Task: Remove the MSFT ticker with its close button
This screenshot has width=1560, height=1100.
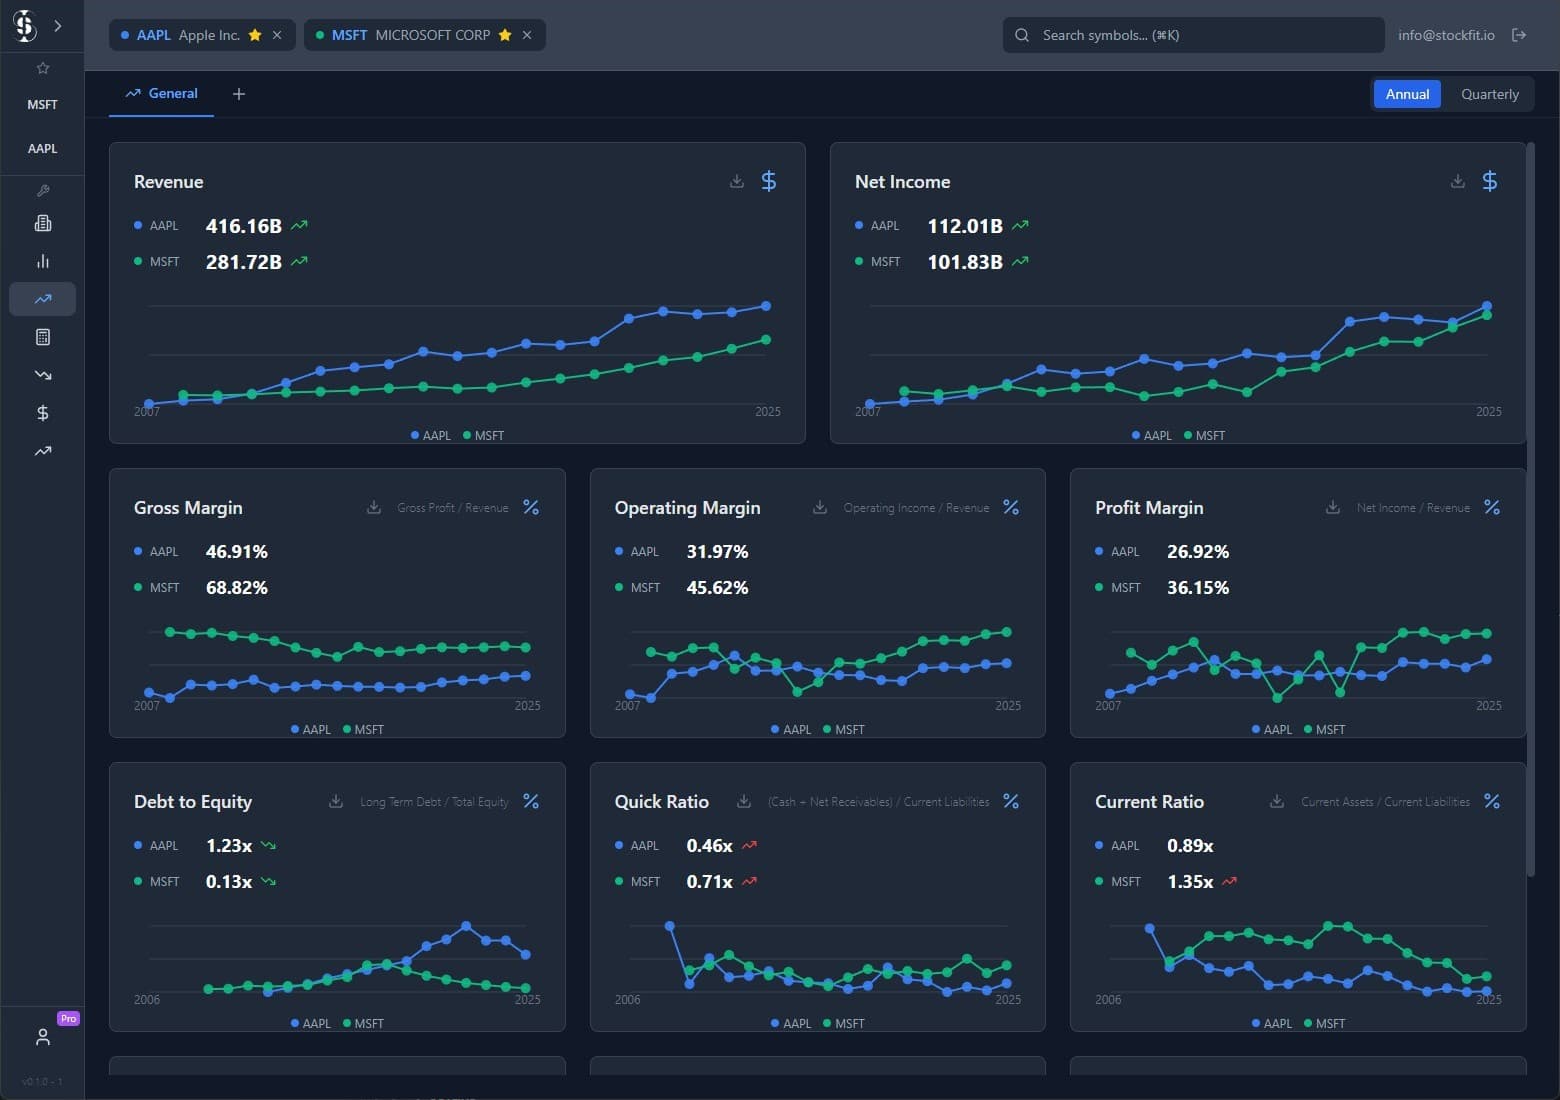Action: 527,34
